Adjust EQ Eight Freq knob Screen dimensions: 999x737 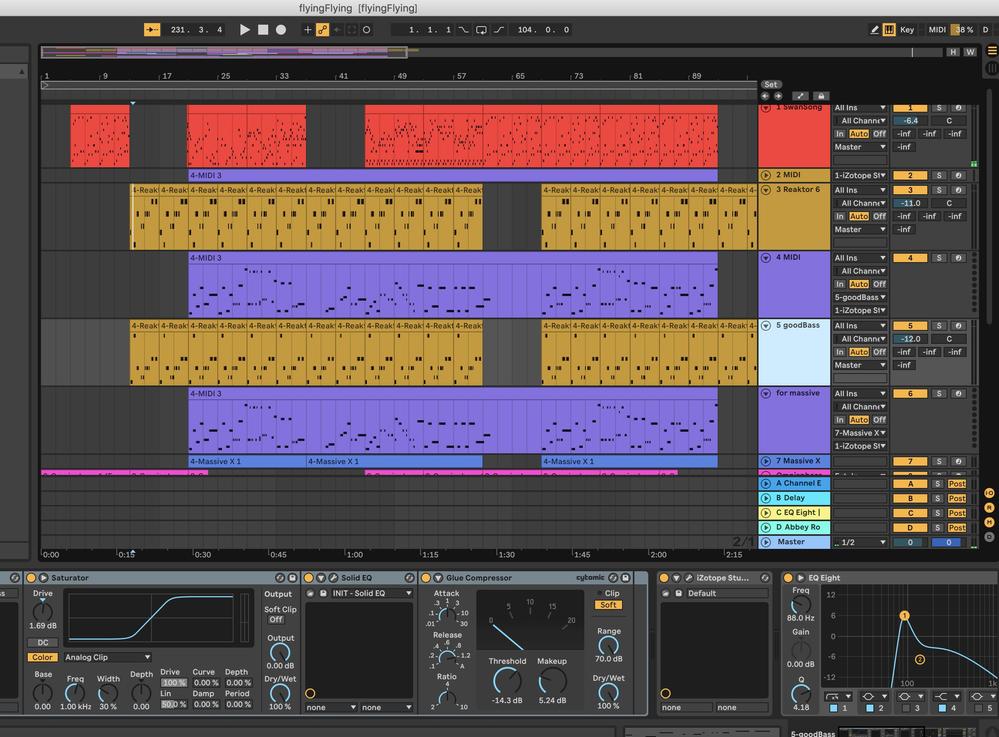pos(801,605)
